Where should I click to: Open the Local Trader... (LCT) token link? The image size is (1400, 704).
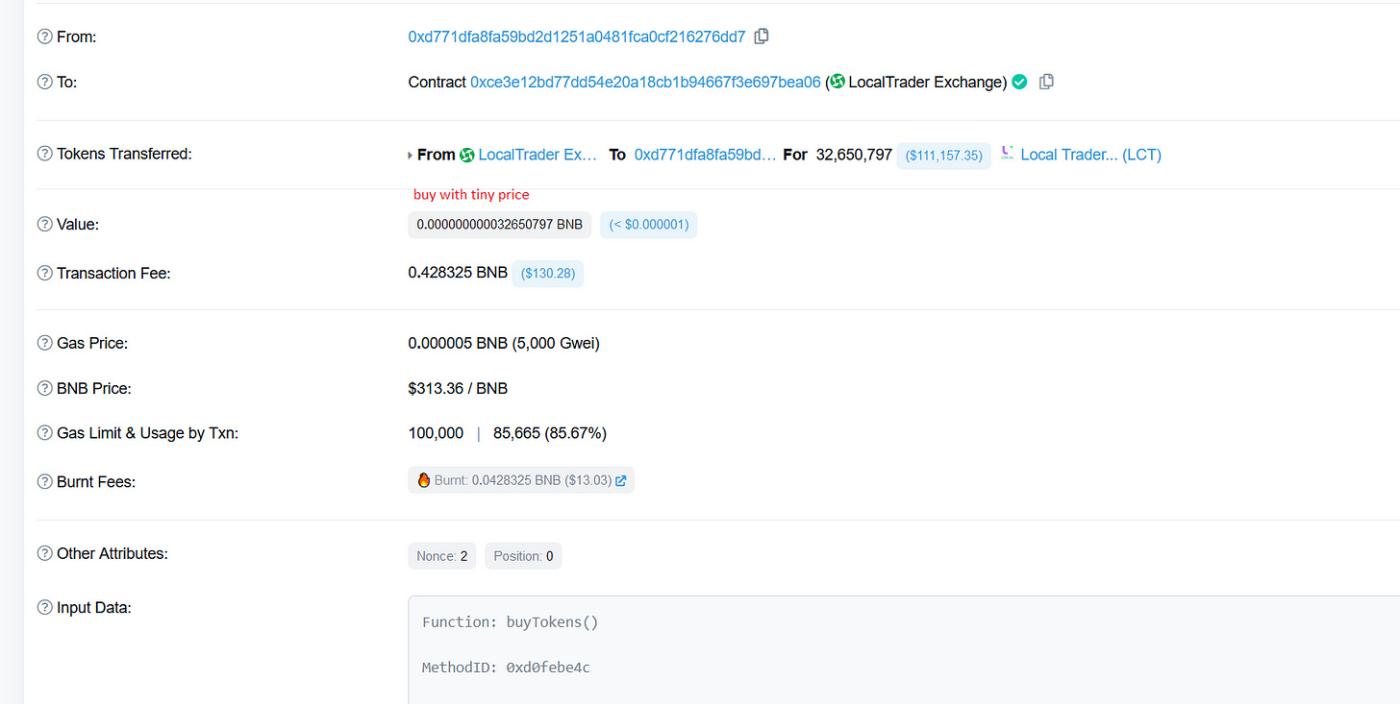(x=1090, y=155)
